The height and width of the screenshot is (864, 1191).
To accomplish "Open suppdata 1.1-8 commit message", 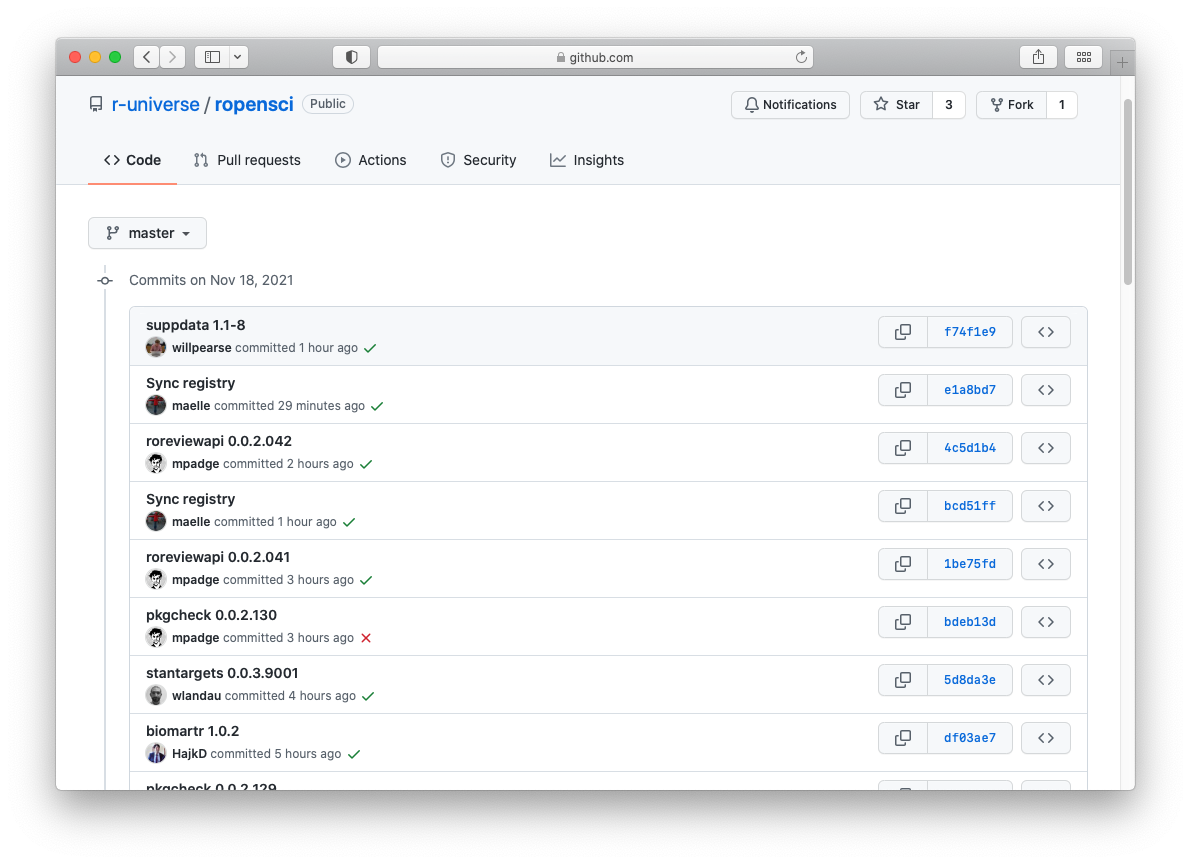I will [x=195, y=325].
